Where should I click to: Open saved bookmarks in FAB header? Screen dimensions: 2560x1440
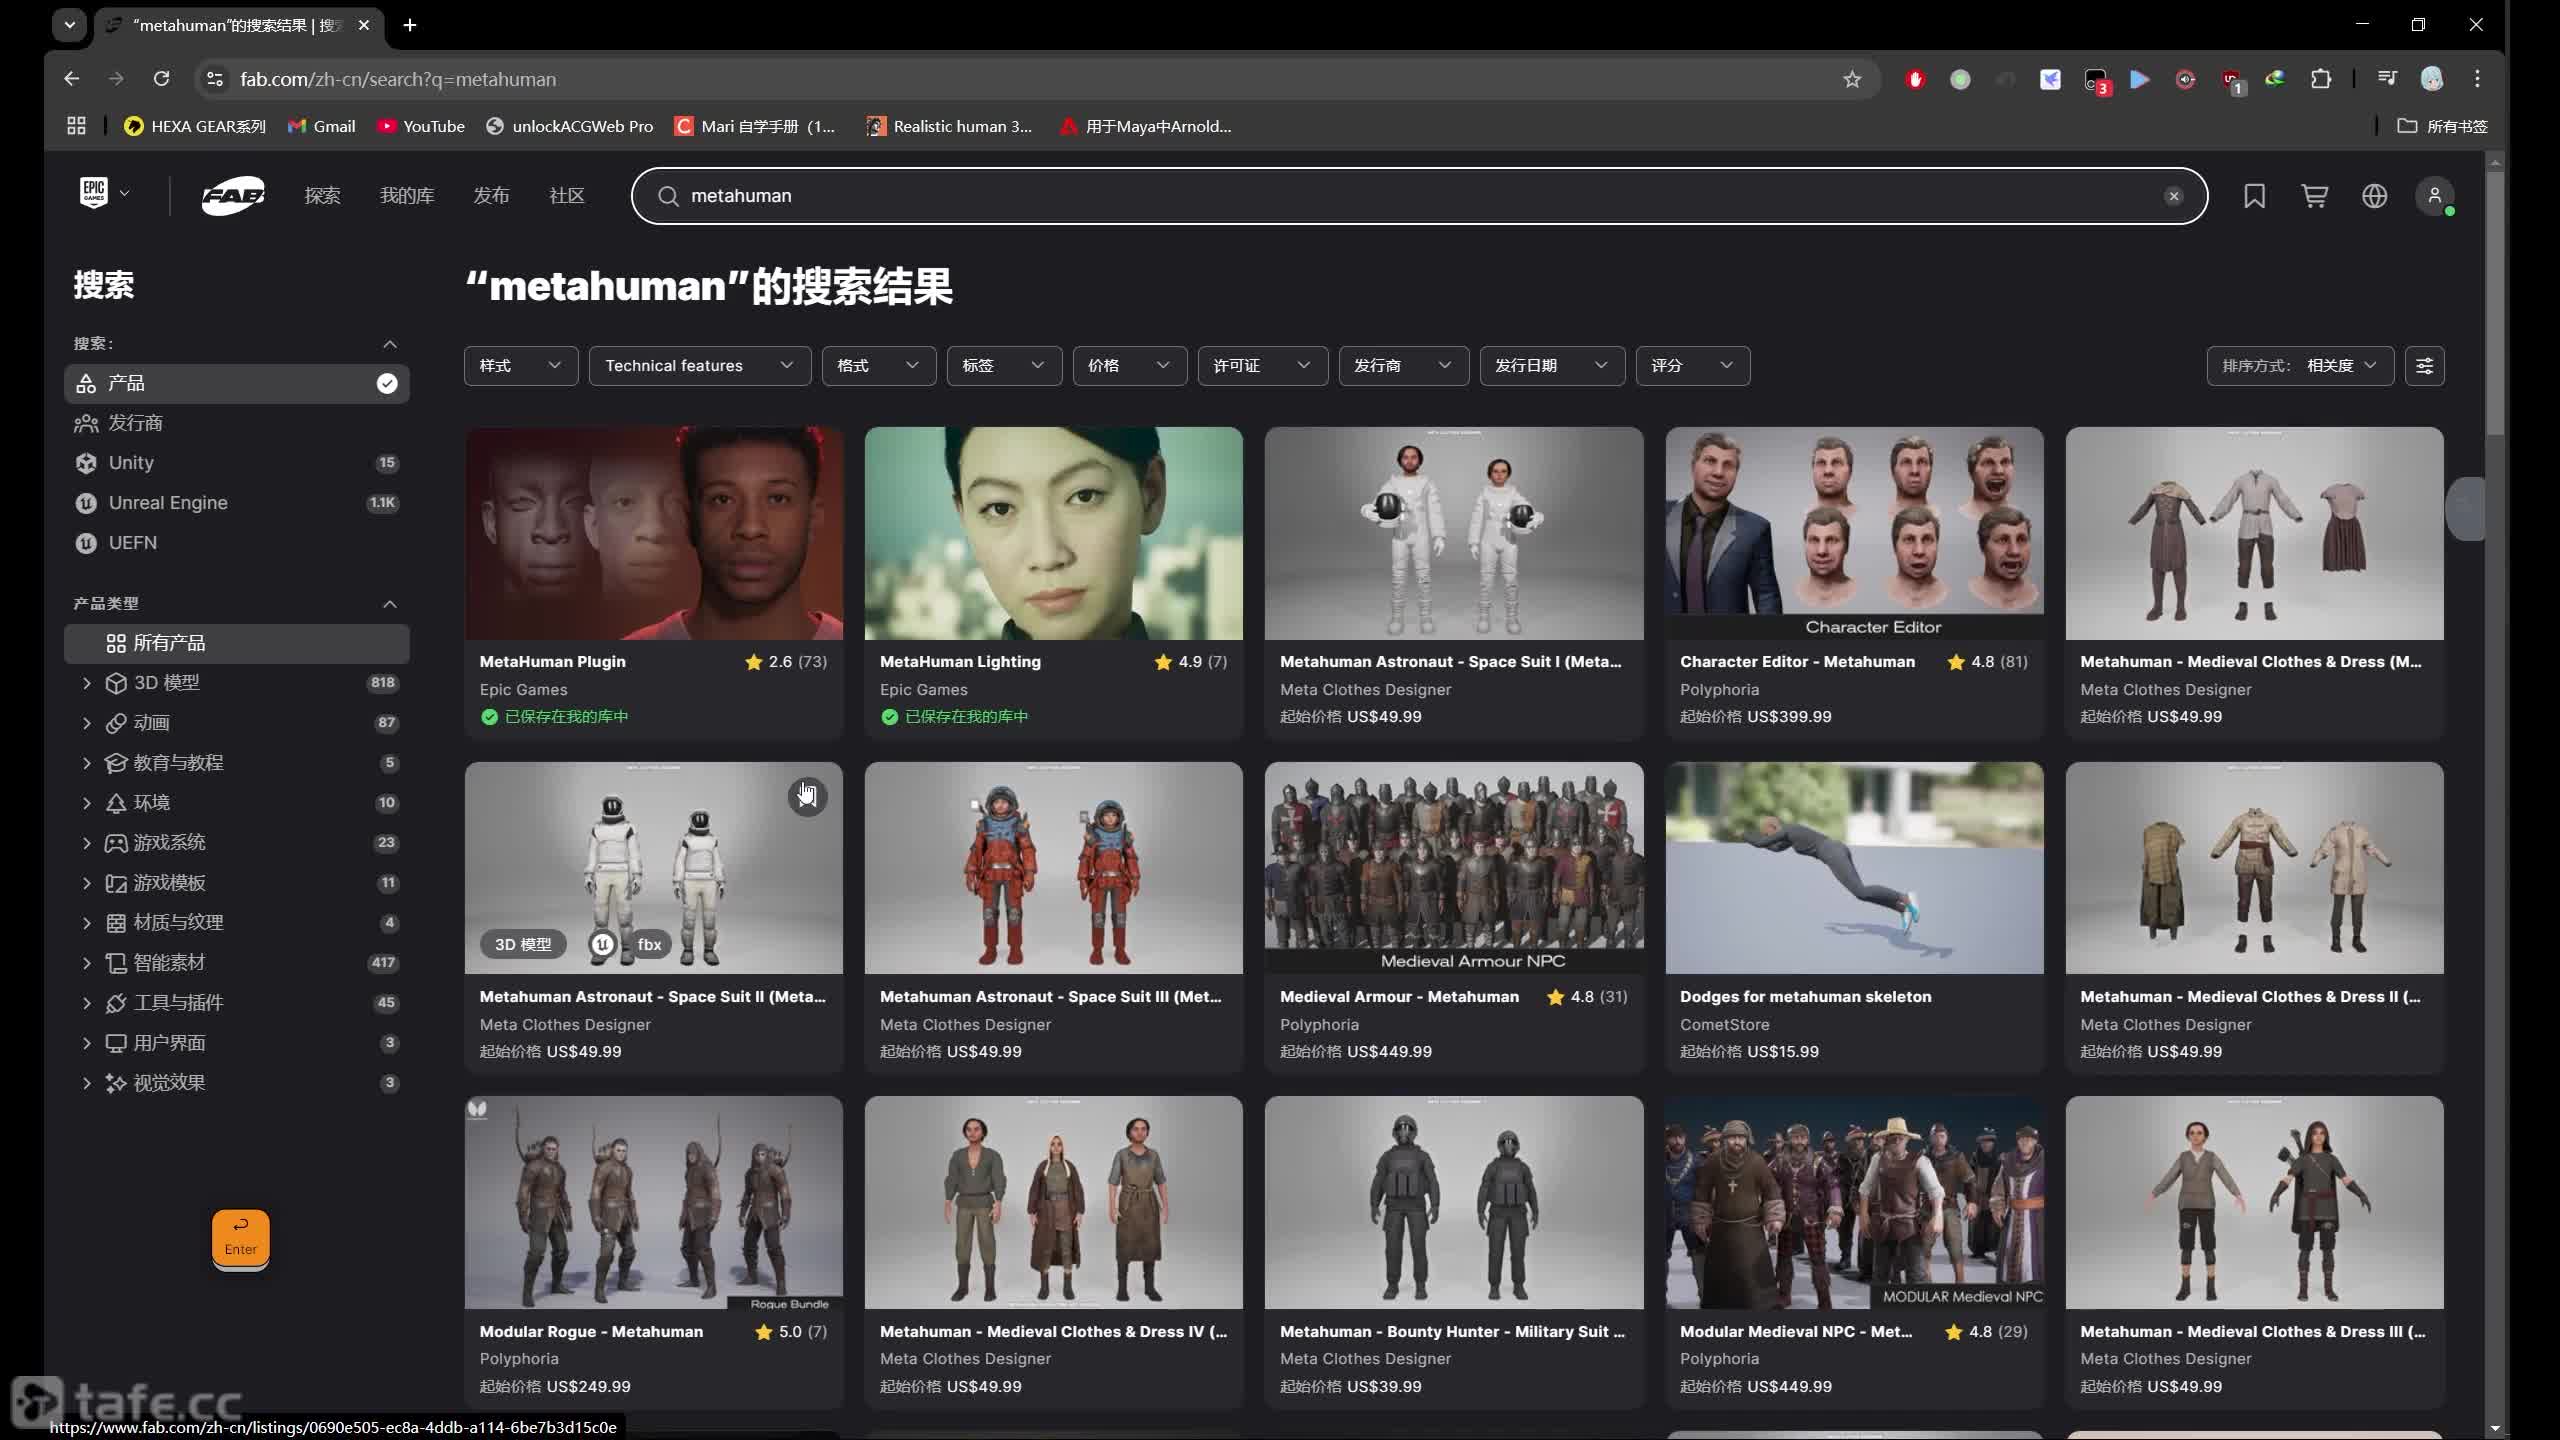tap(2254, 196)
